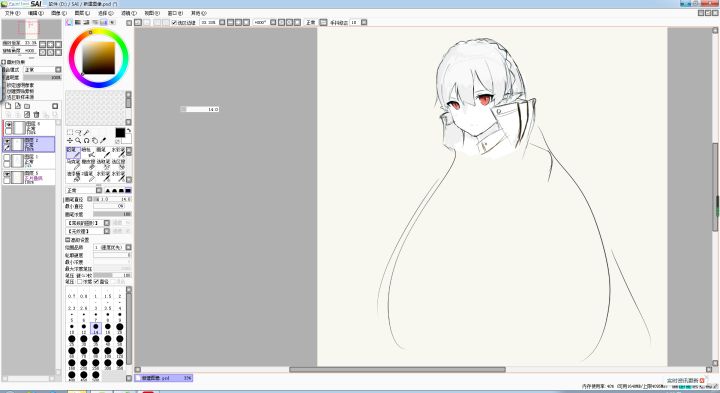Image resolution: width=720 pixels, height=393 pixels.
Task: Select the hand pan tool
Action: click(x=95, y=140)
